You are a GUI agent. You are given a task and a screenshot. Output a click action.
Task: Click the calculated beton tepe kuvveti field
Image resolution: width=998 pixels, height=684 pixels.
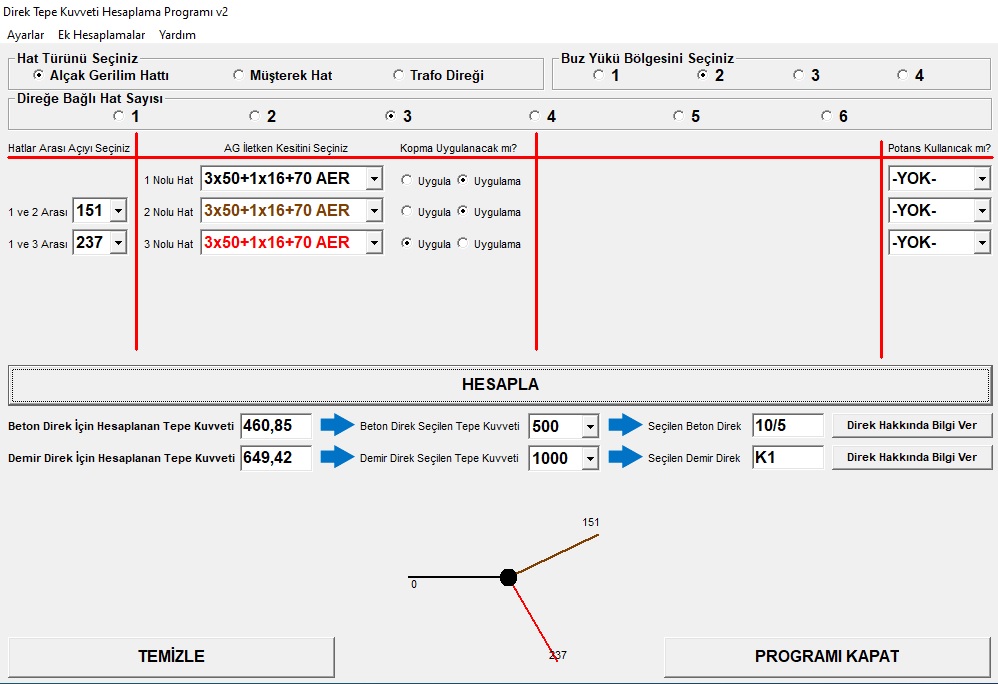[x=276, y=426]
